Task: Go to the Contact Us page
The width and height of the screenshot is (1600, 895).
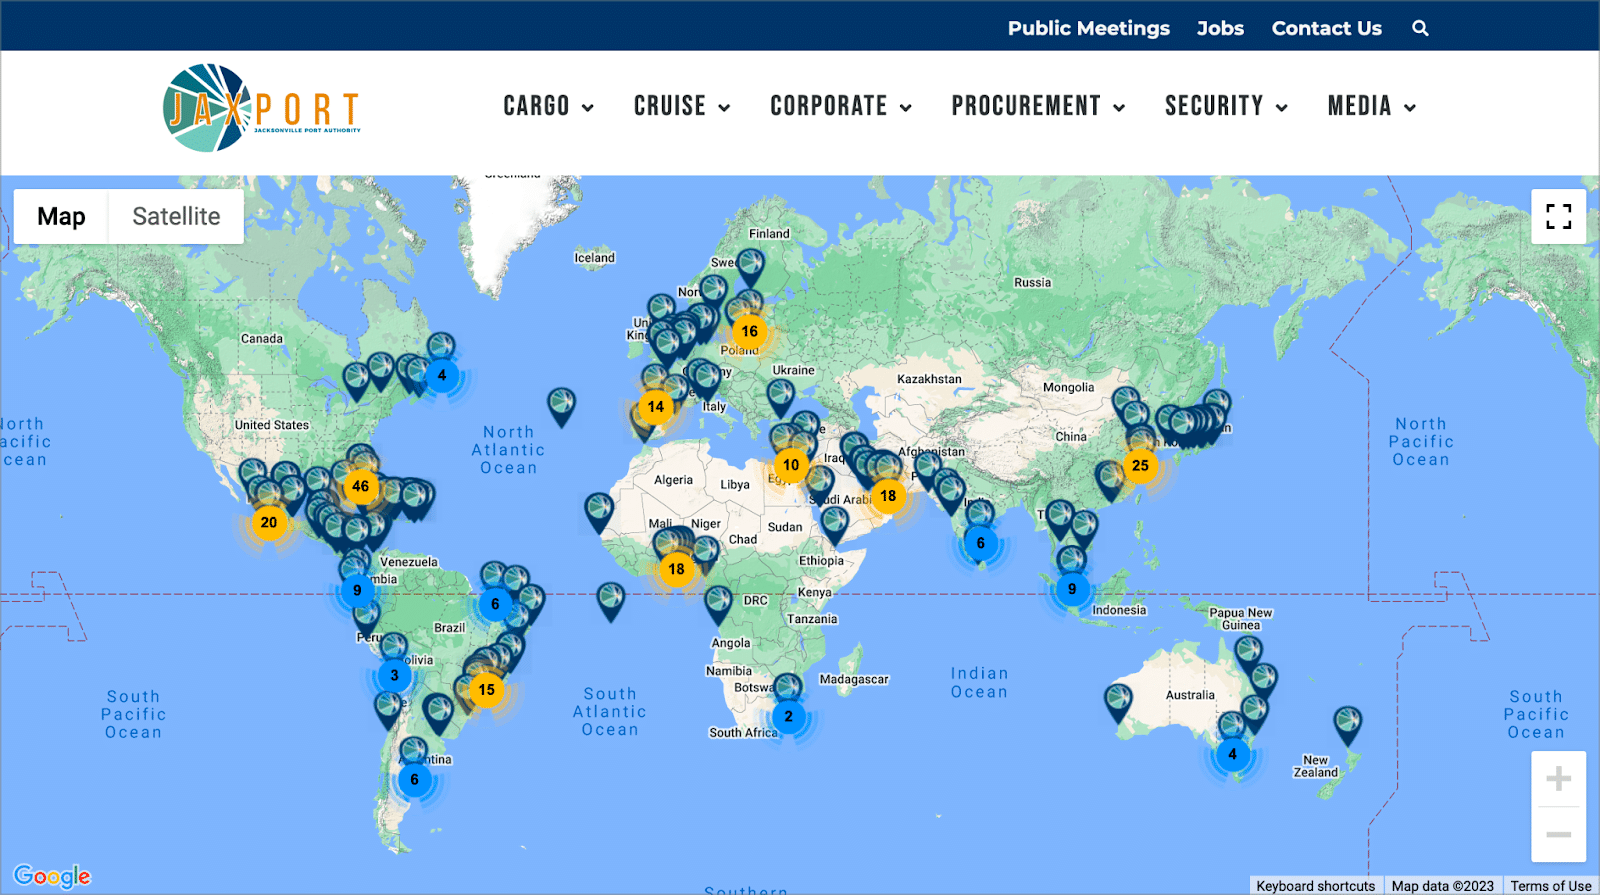Action: (1326, 28)
